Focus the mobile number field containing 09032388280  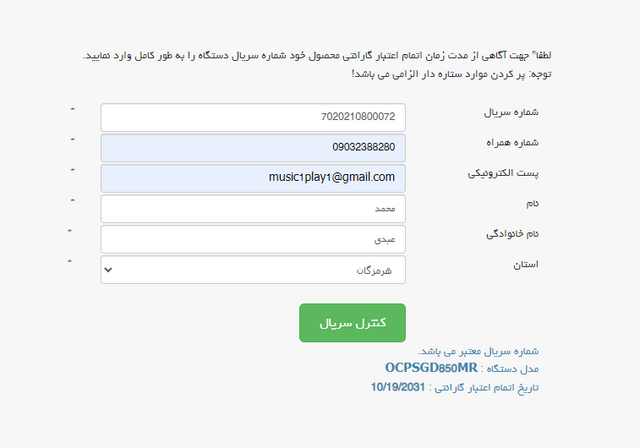[252, 147]
